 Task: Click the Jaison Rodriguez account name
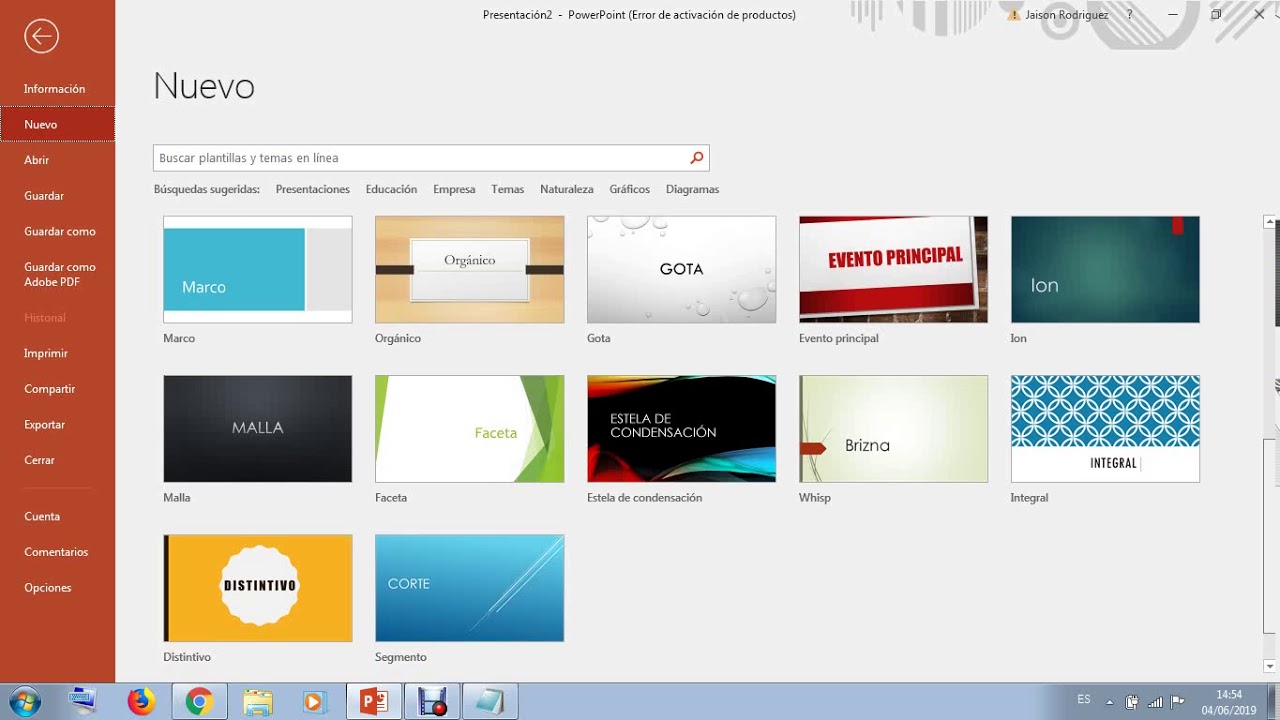(1067, 15)
